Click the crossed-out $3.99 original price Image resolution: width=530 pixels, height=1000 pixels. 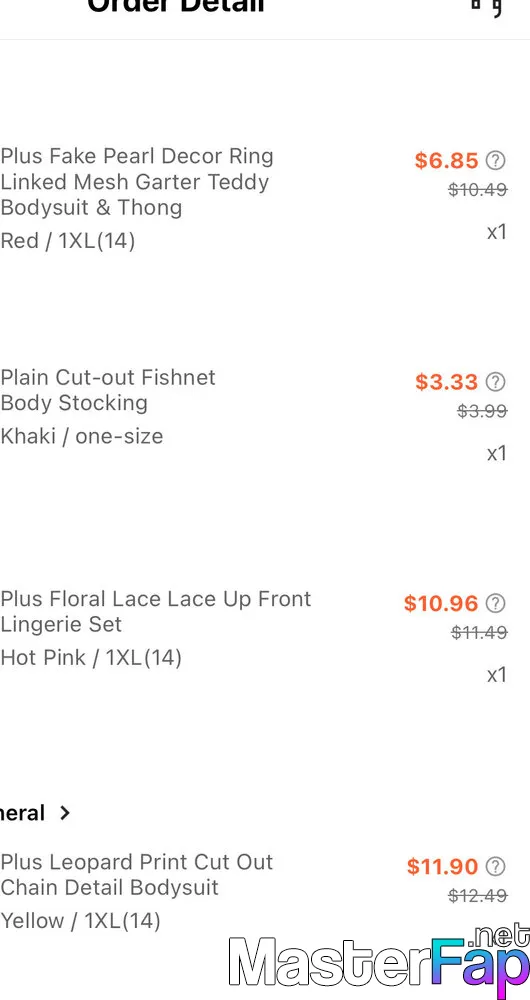tap(482, 411)
